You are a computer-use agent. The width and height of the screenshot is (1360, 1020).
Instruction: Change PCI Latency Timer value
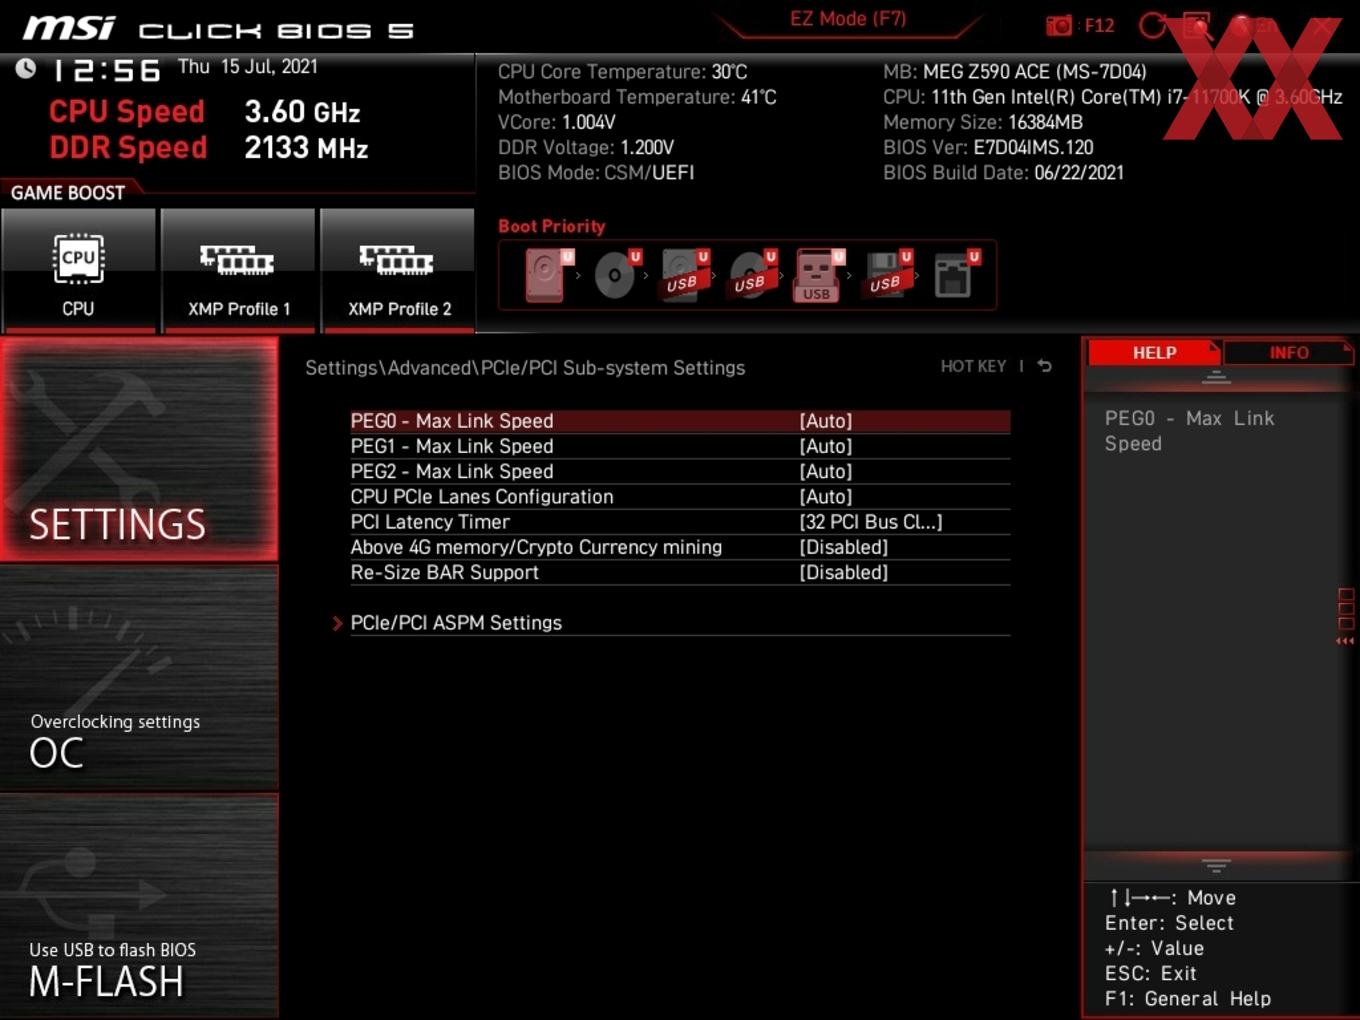(870, 522)
